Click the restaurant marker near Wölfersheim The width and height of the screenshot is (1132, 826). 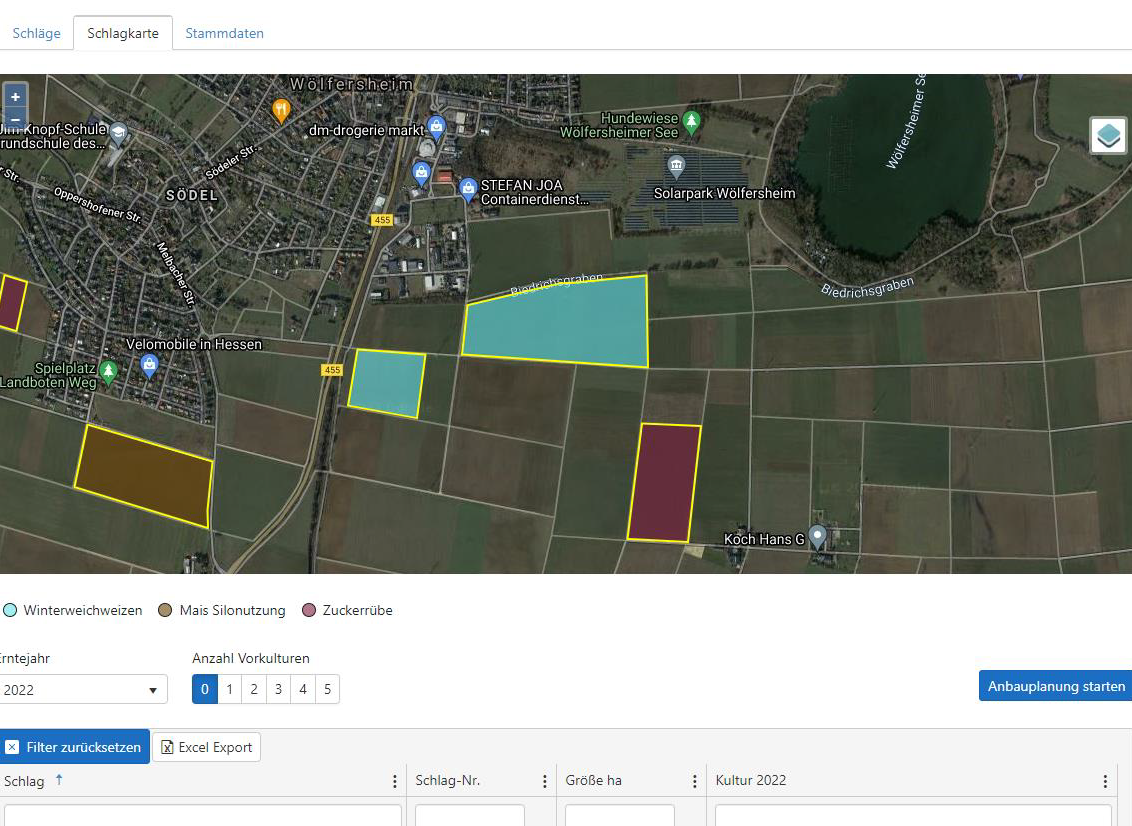(282, 109)
